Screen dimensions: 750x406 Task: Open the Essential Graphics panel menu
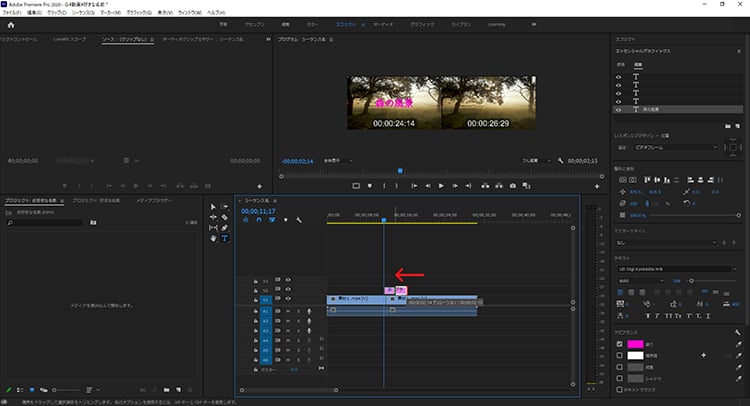[x=739, y=51]
